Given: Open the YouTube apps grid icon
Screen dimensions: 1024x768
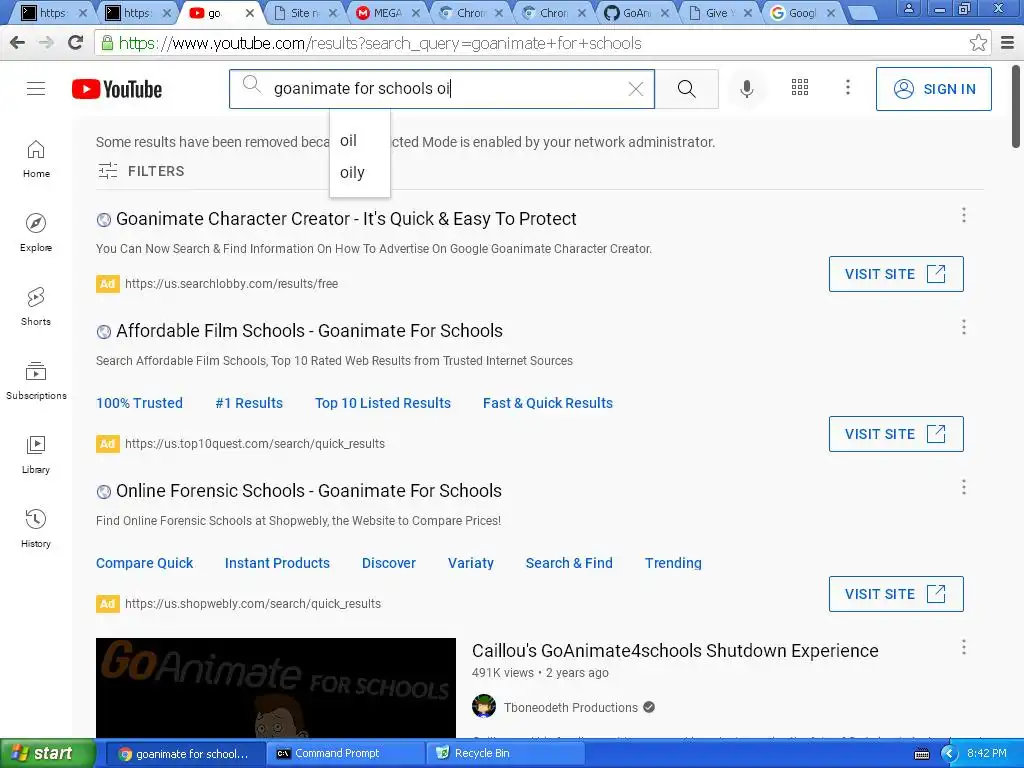Looking at the screenshot, I should [800, 87].
